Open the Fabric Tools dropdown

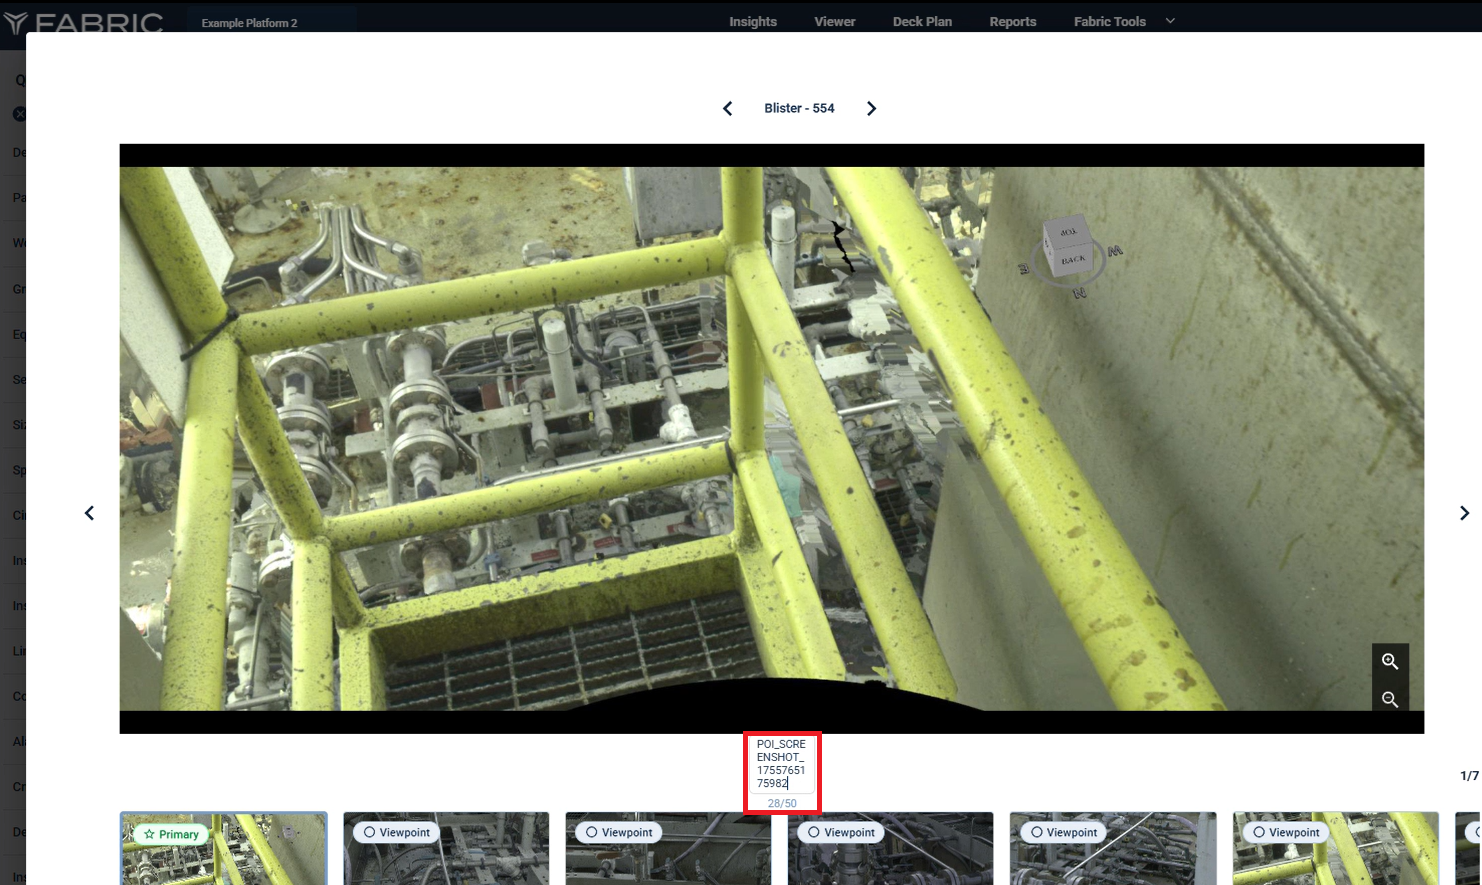1123,21
